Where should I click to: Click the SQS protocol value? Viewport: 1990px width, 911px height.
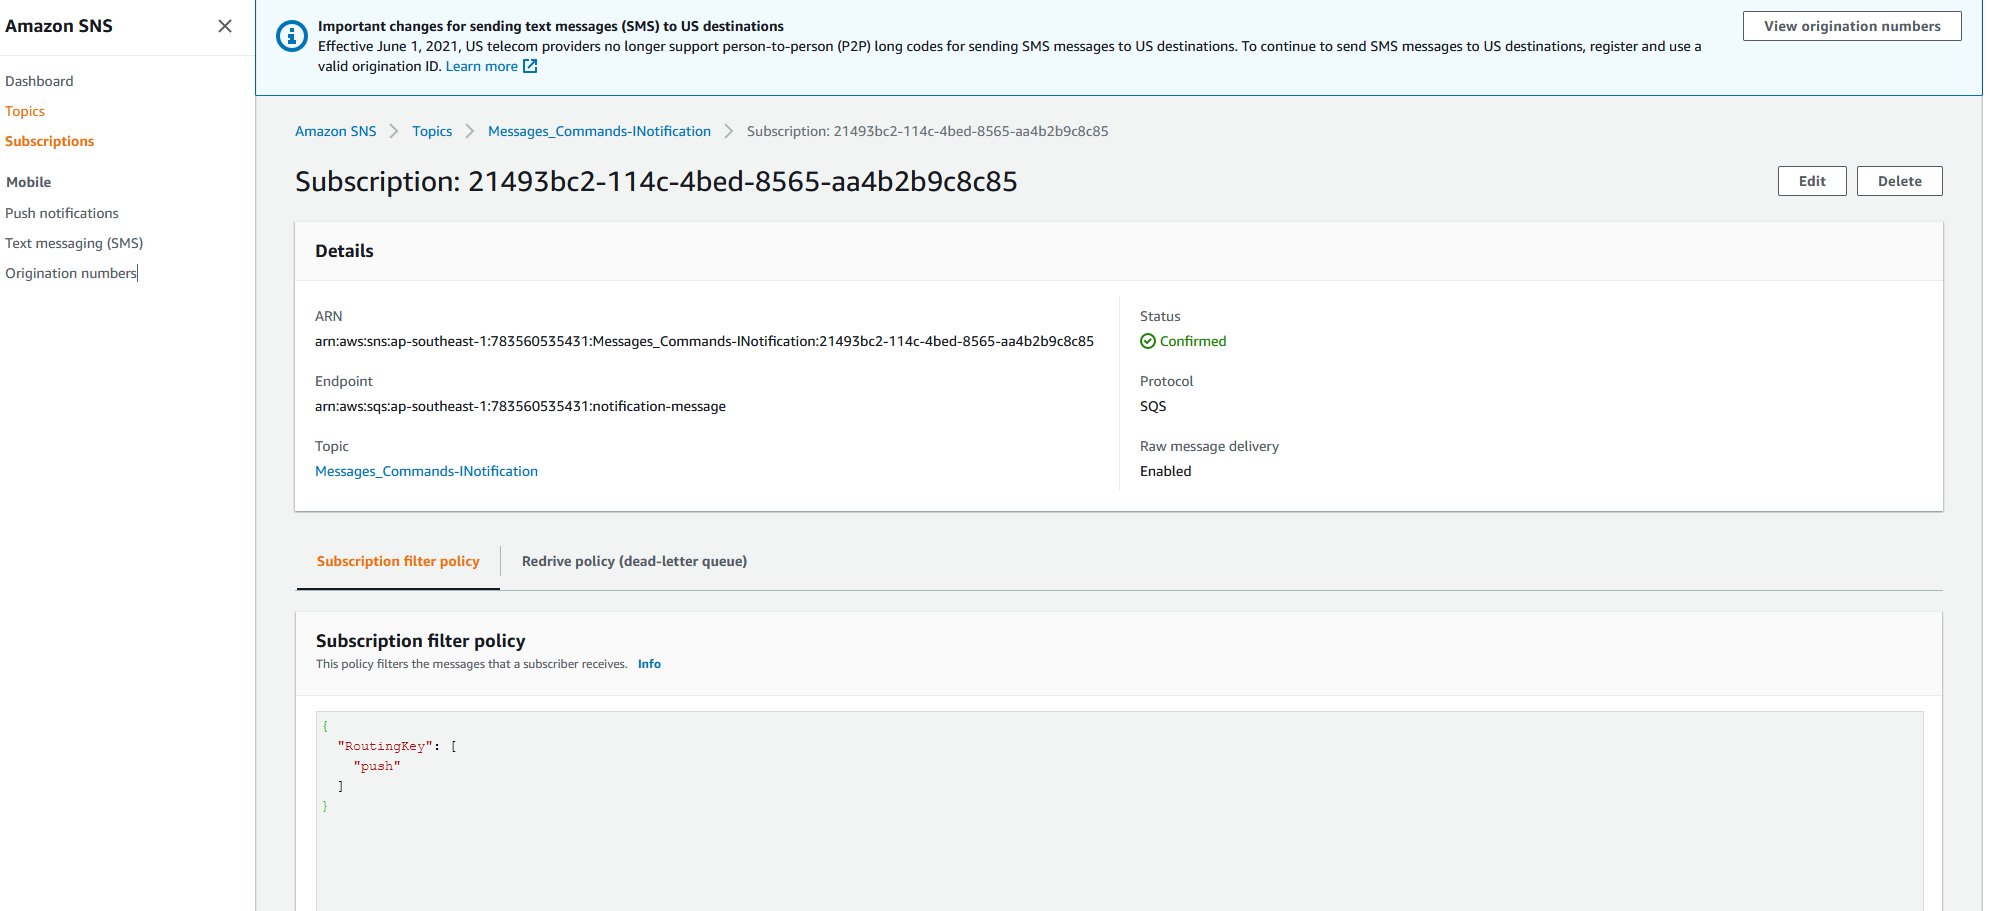click(x=1153, y=406)
